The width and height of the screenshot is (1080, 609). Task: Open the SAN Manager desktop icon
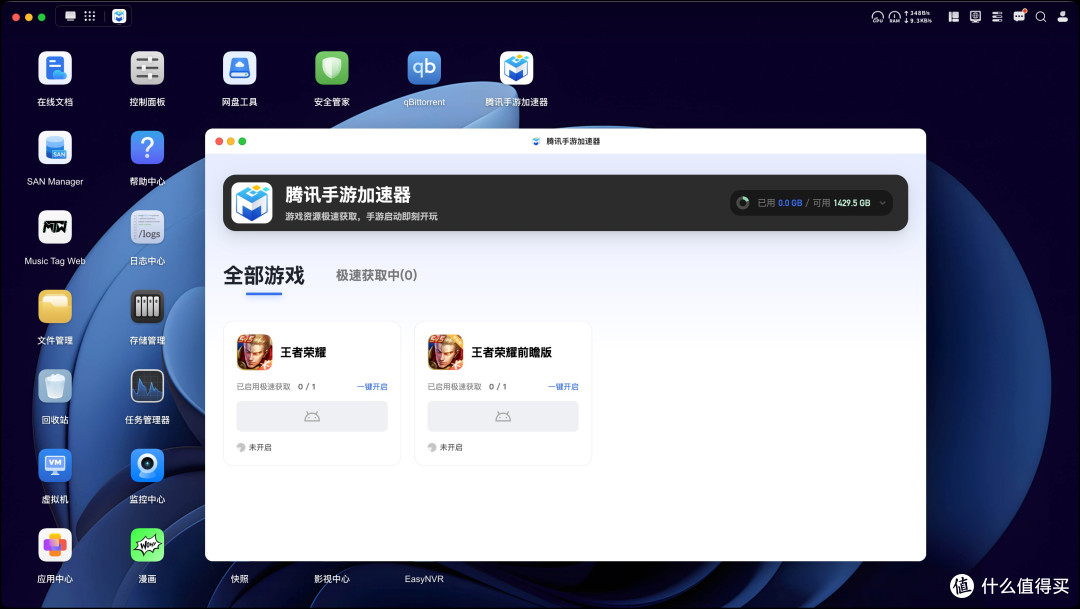click(x=55, y=147)
